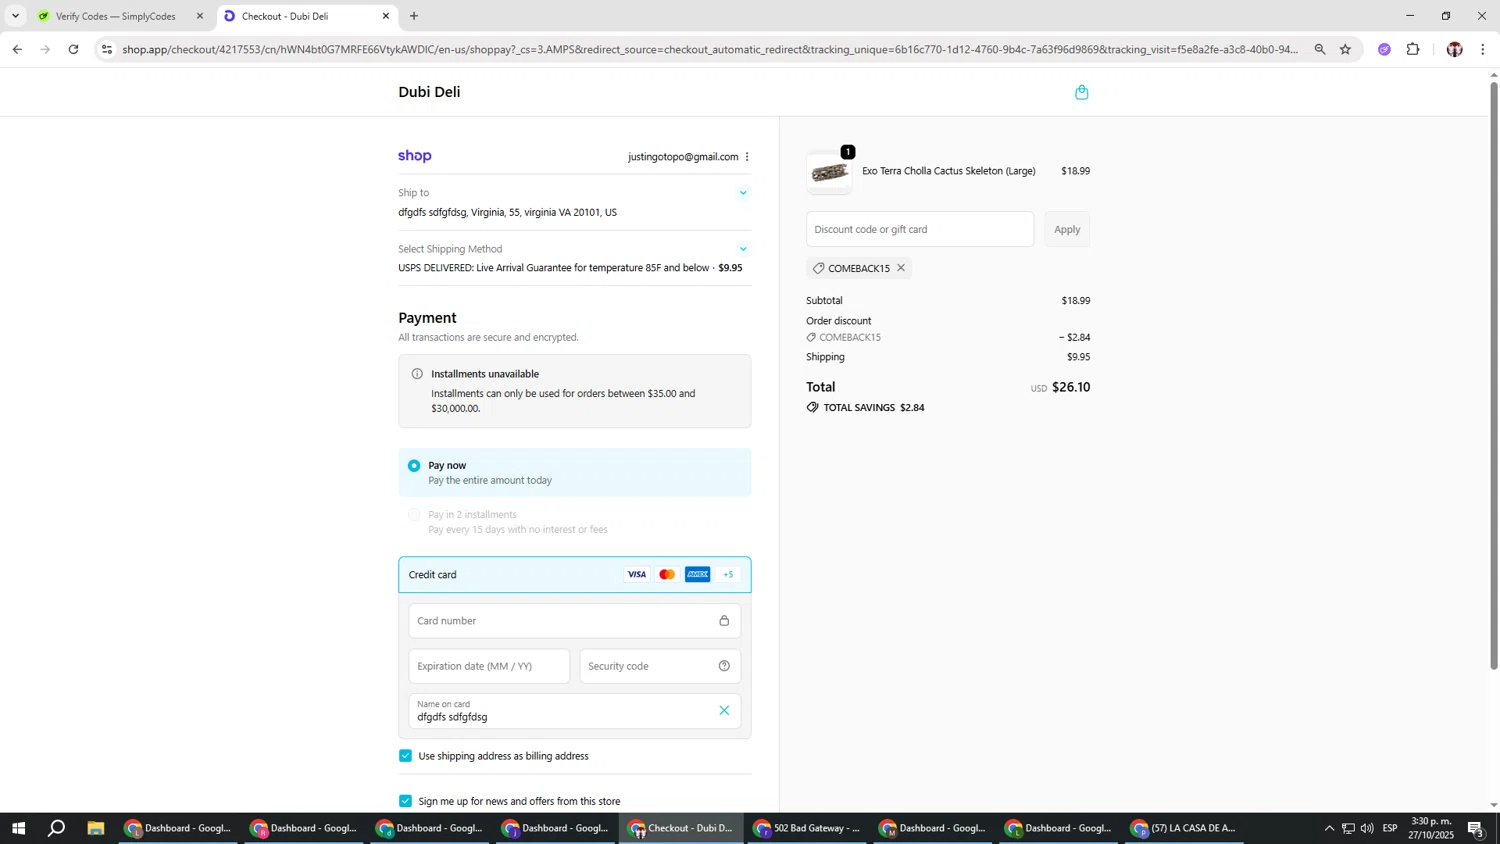Switch to 502 Bad Gateway taskbar window
The width and height of the screenshot is (1500, 844).
pyautogui.click(x=806, y=828)
